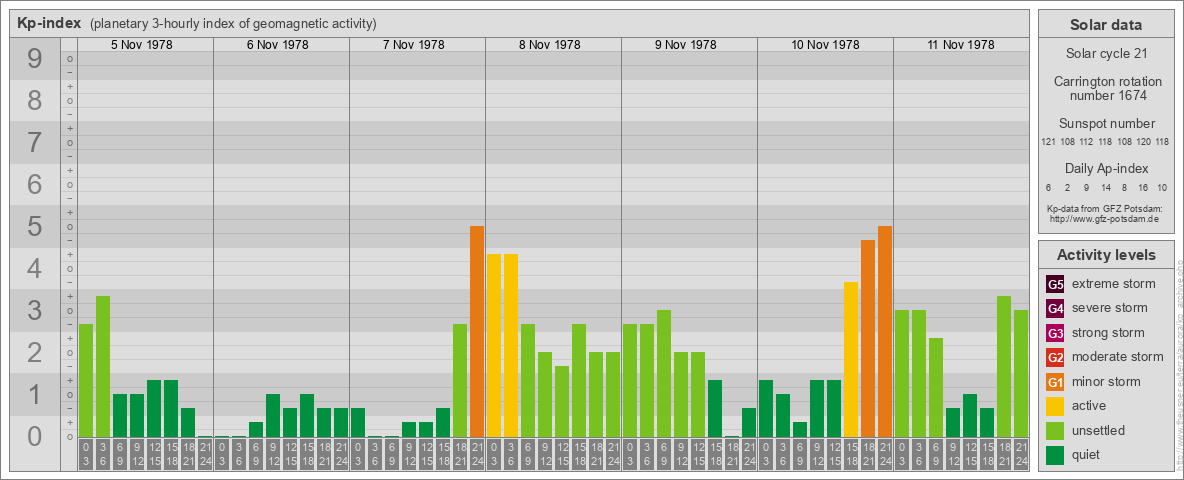Click the Solar data panel header
This screenshot has width=1184, height=480.
(x=1105, y=25)
